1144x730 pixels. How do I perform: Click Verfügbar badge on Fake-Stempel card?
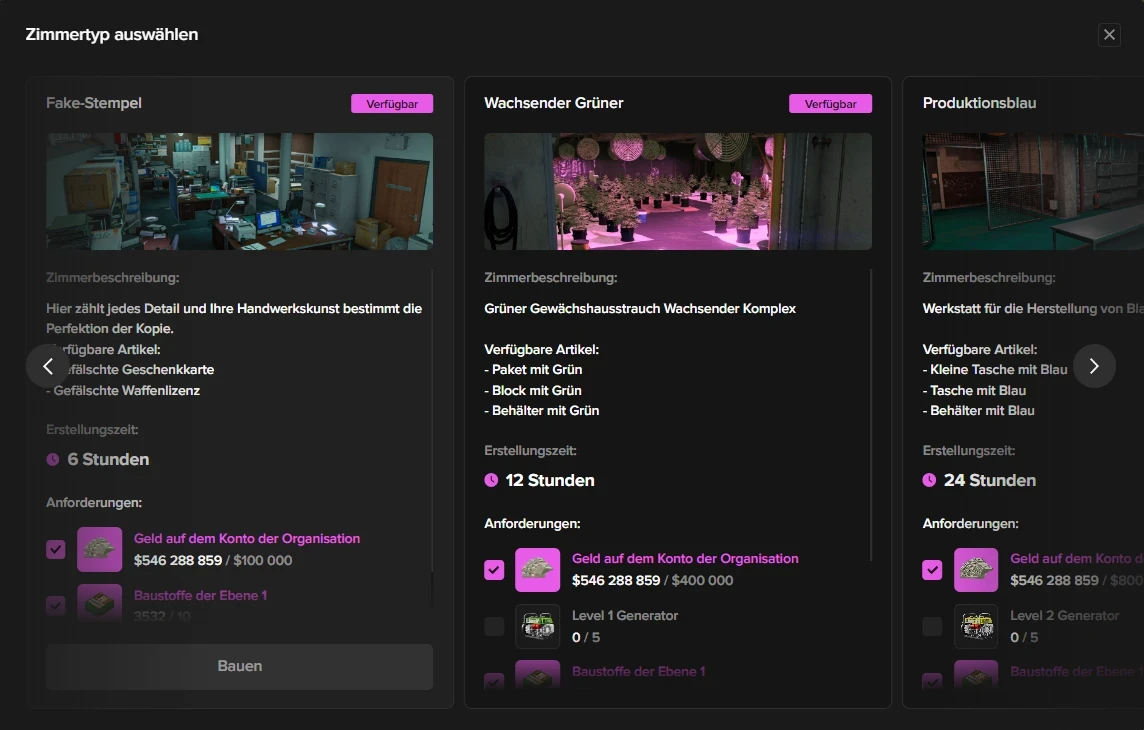tap(391, 103)
